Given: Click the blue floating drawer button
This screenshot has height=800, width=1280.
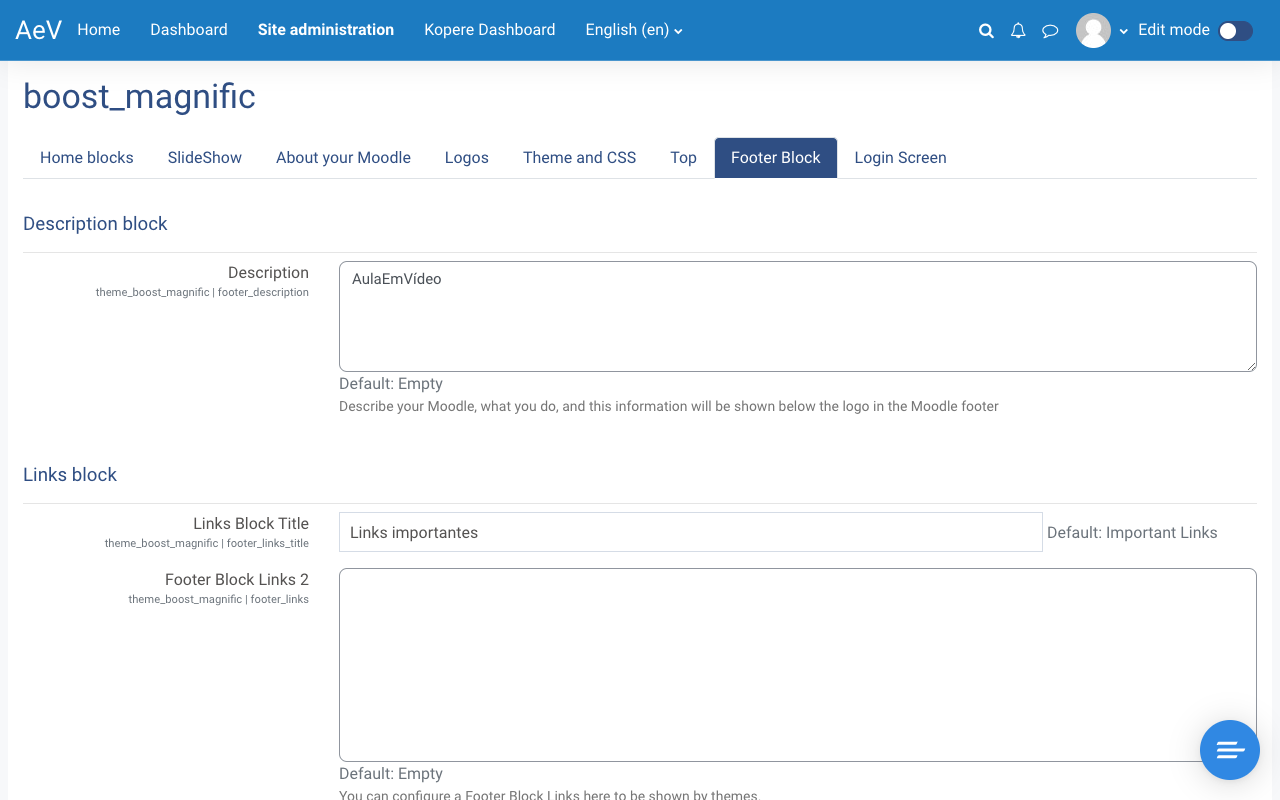Looking at the screenshot, I should point(1229,750).
